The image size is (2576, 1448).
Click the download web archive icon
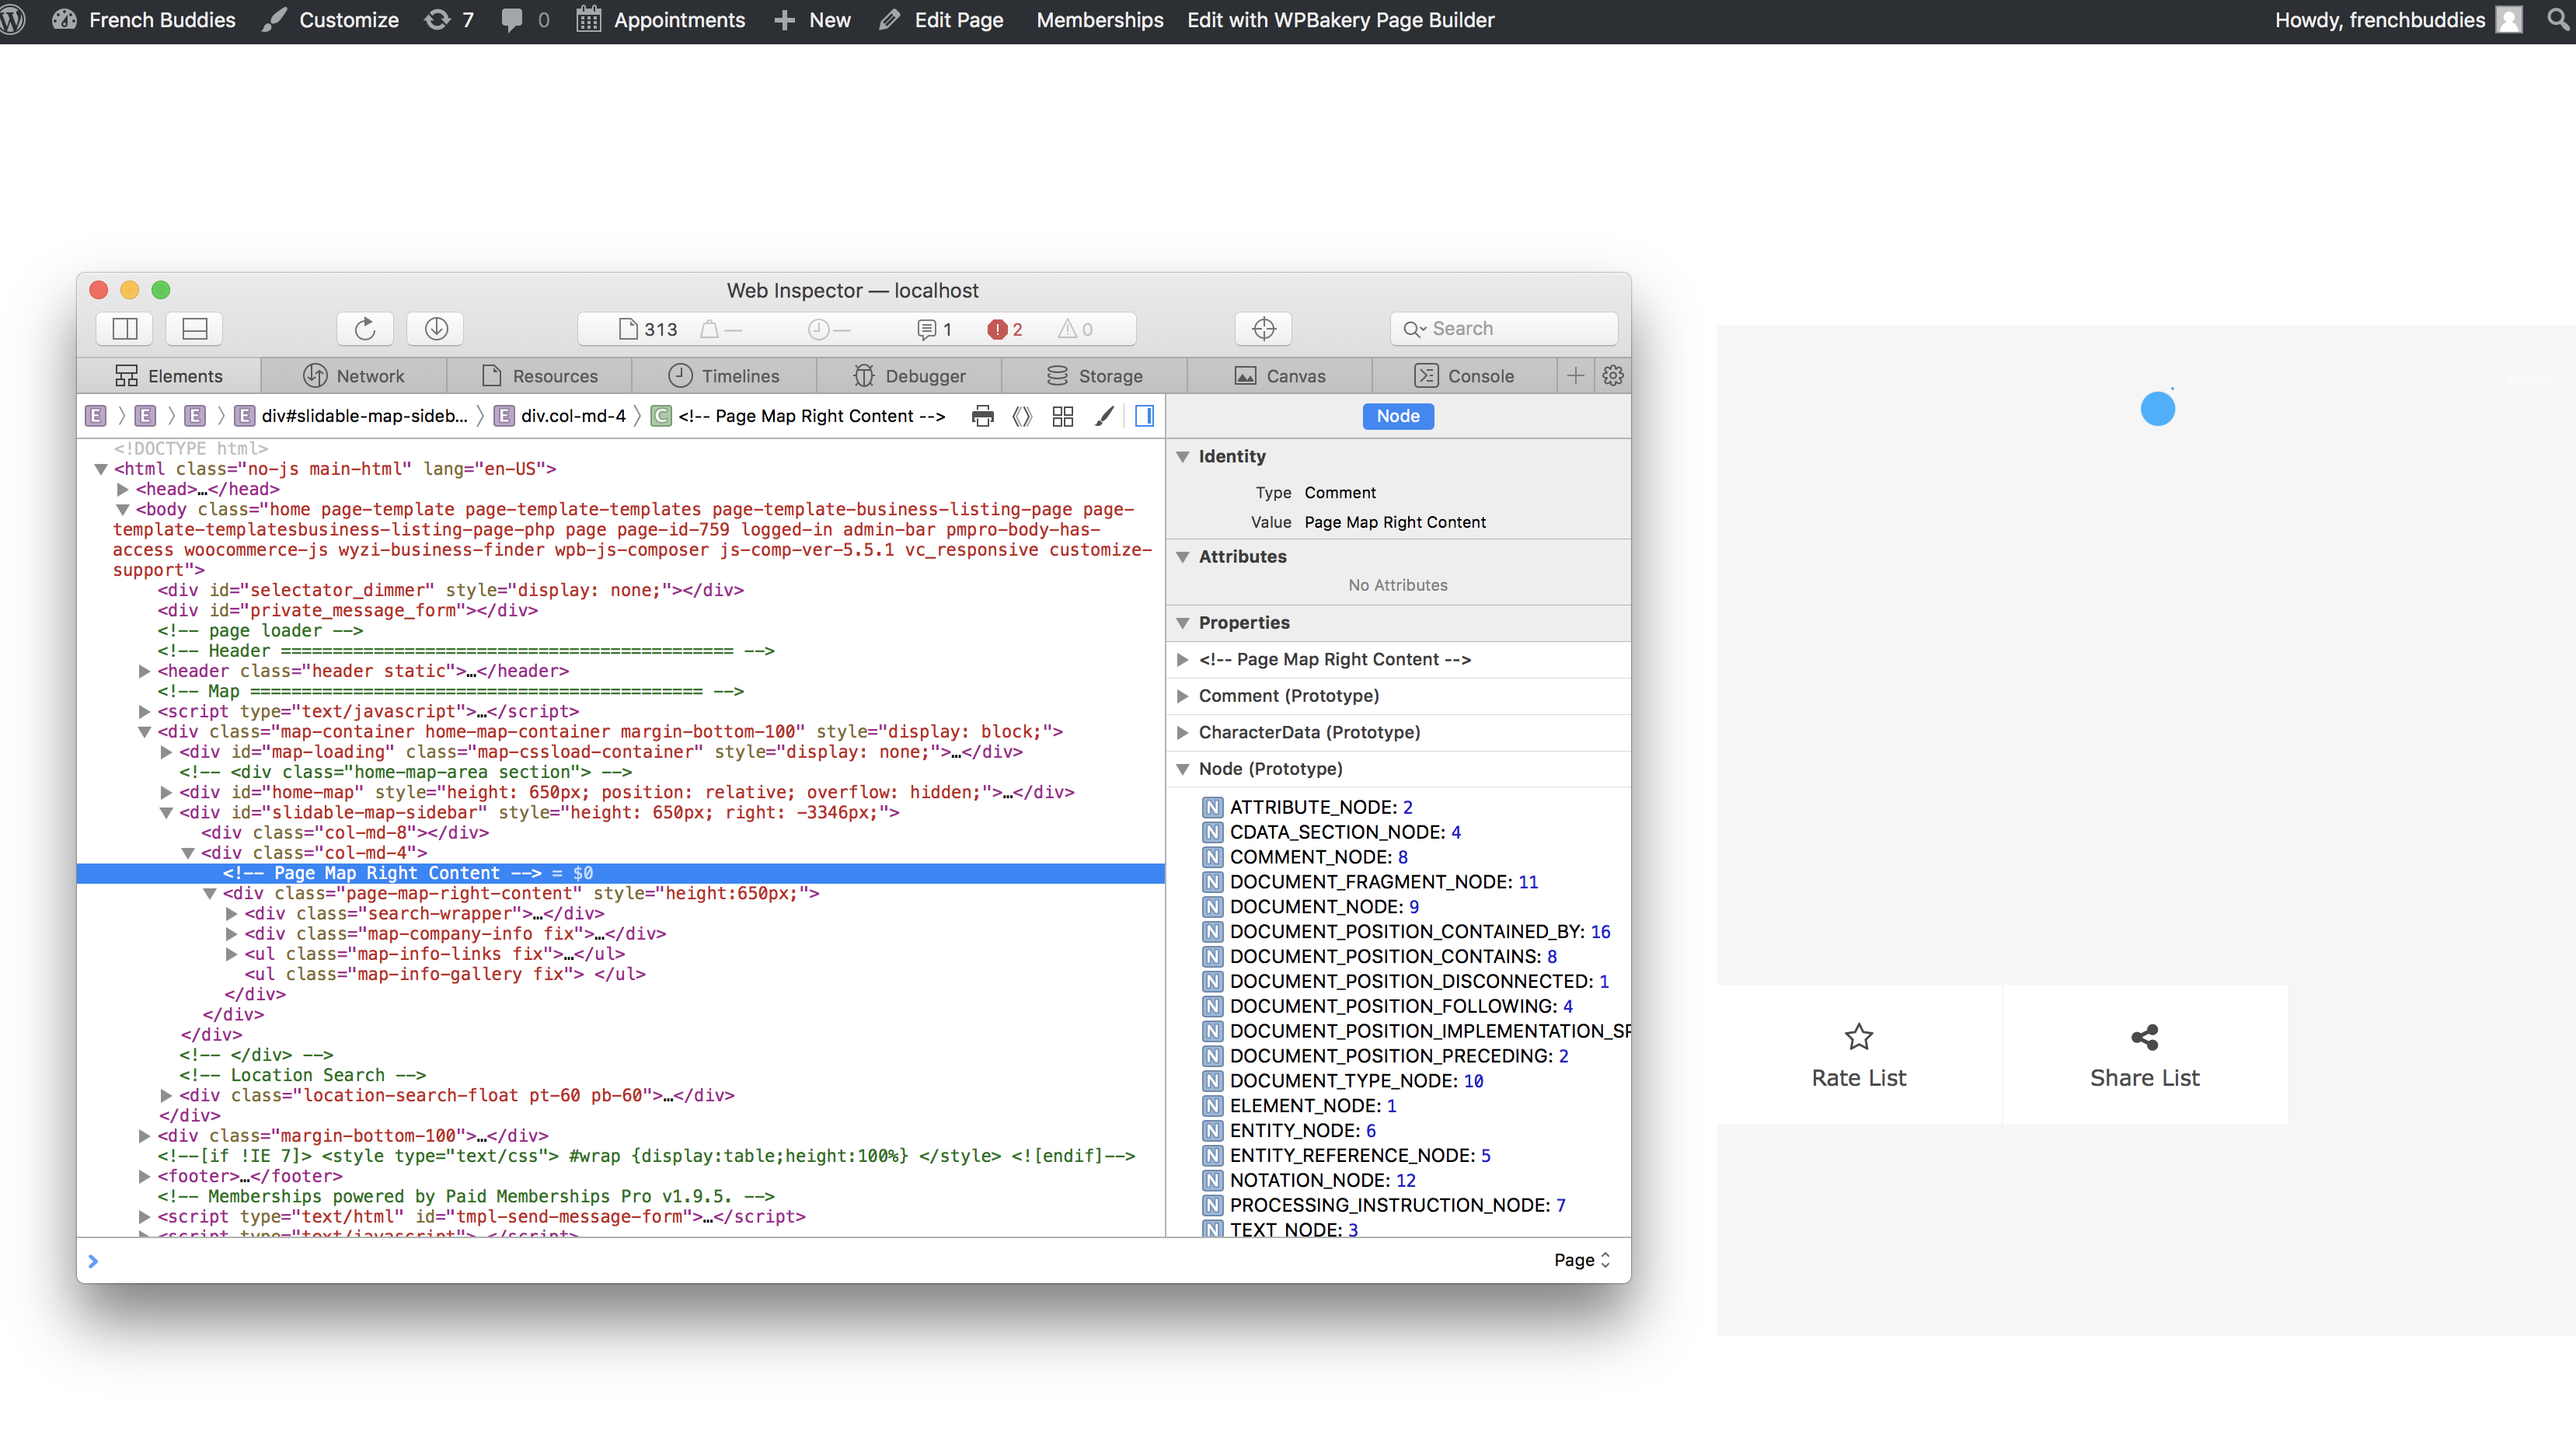tap(435, 328)
